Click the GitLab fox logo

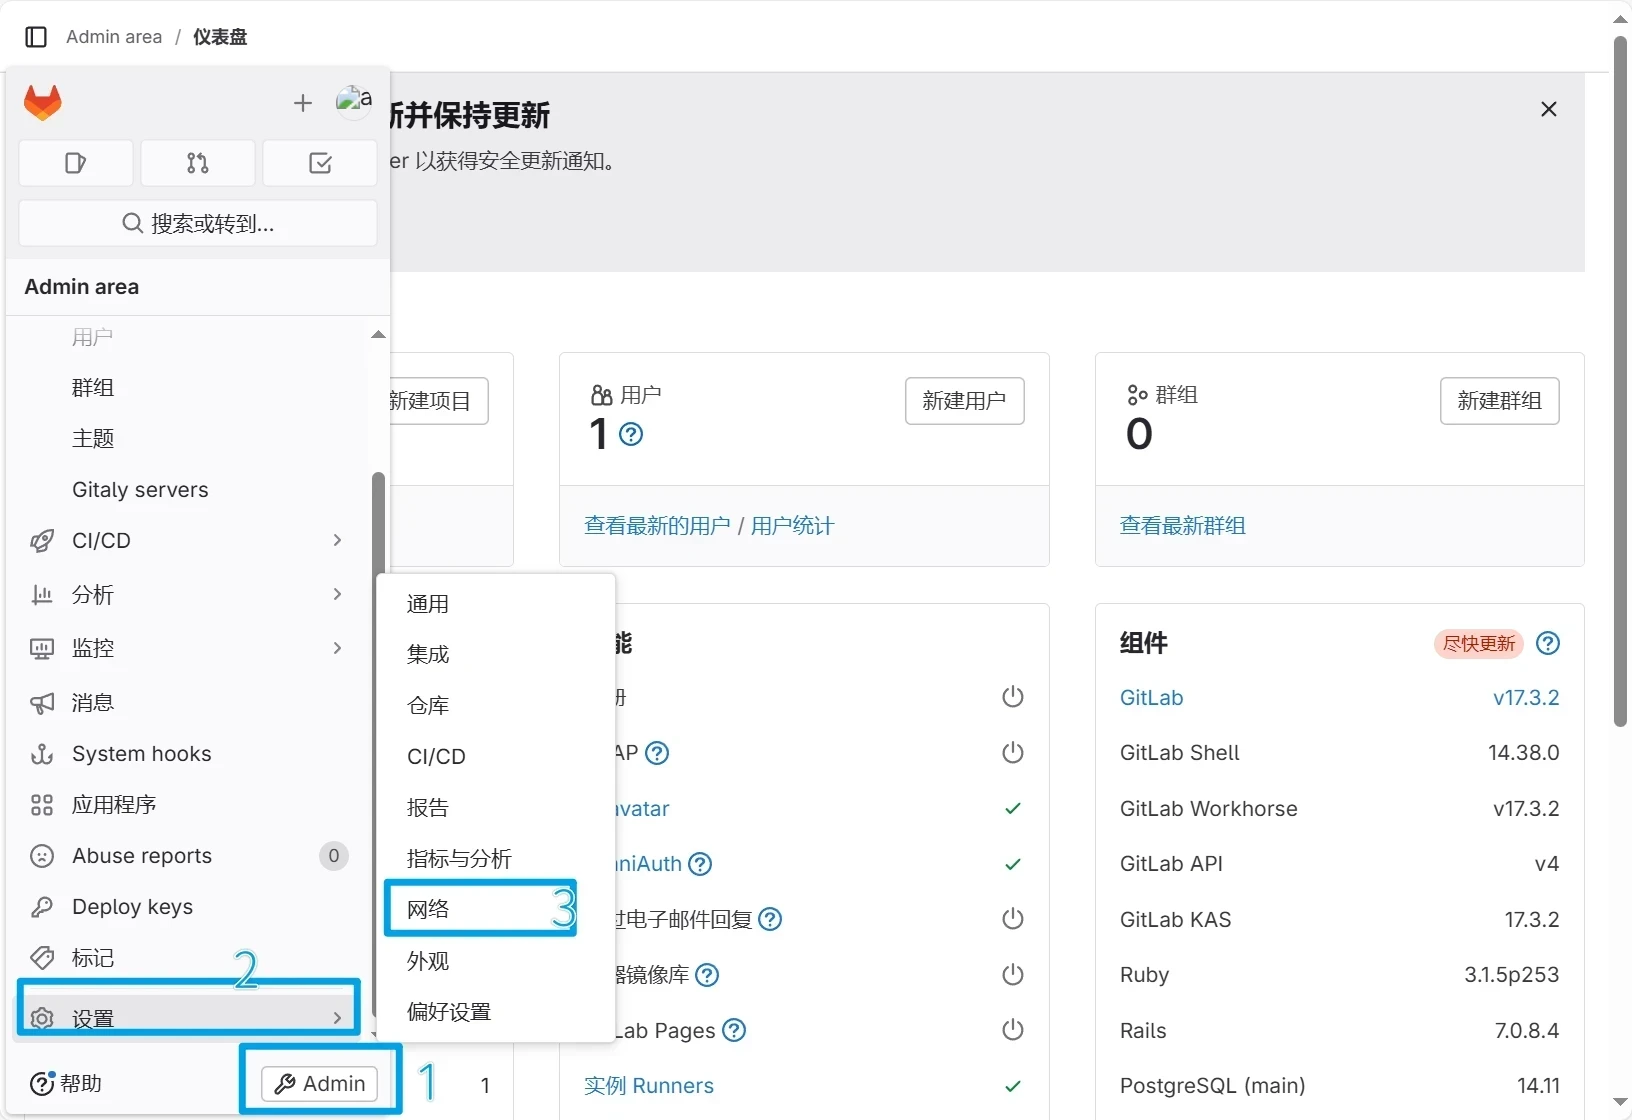pyautogui.click(x=43, y=103)
